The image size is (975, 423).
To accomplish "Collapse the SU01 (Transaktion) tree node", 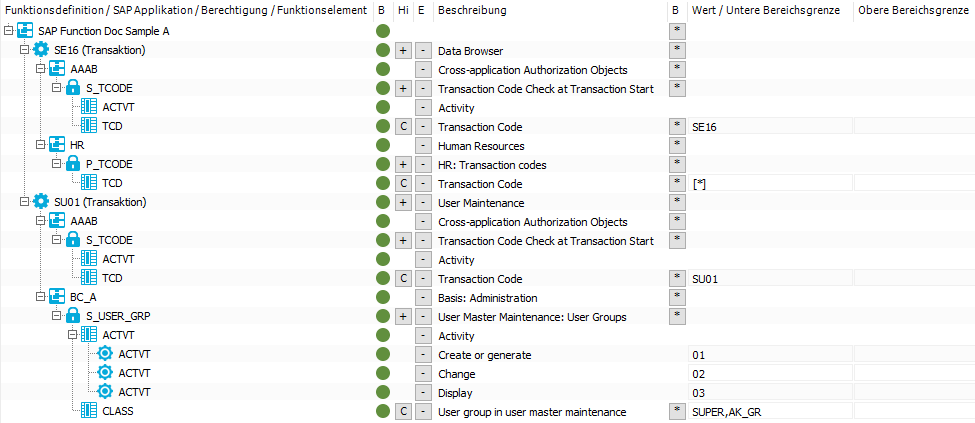I will 24,202.
